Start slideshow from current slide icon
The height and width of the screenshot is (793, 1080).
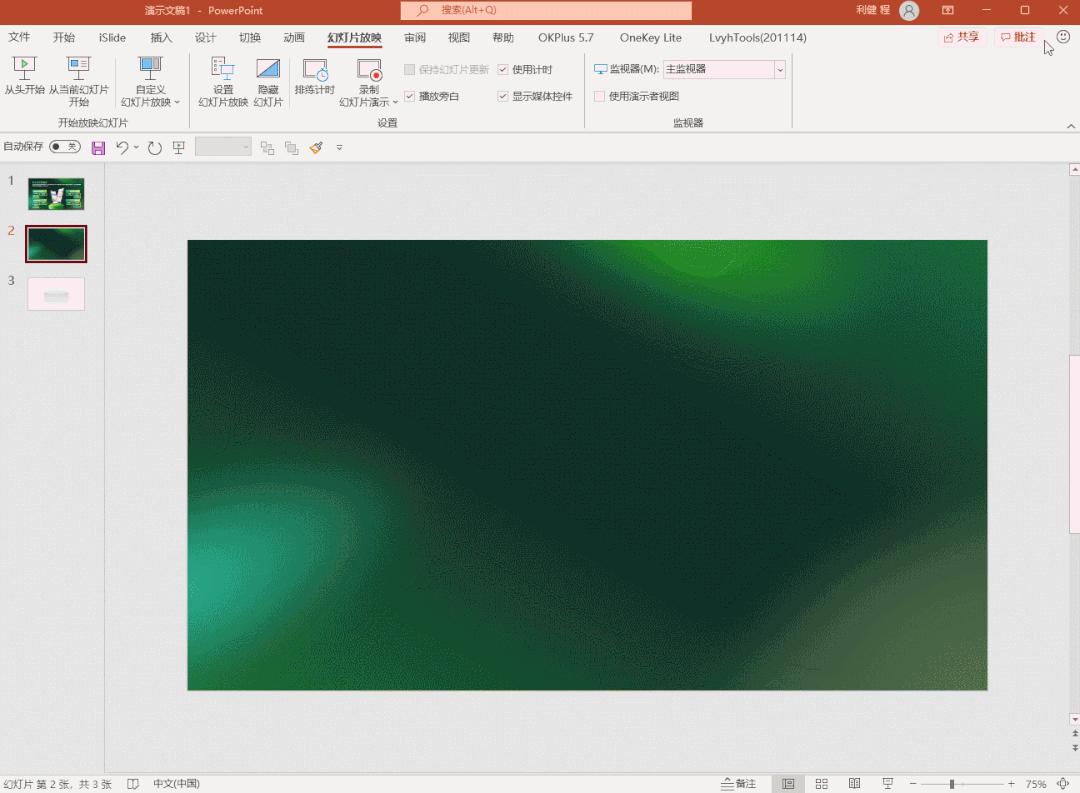pyautogui.click(x=79, y=68)
